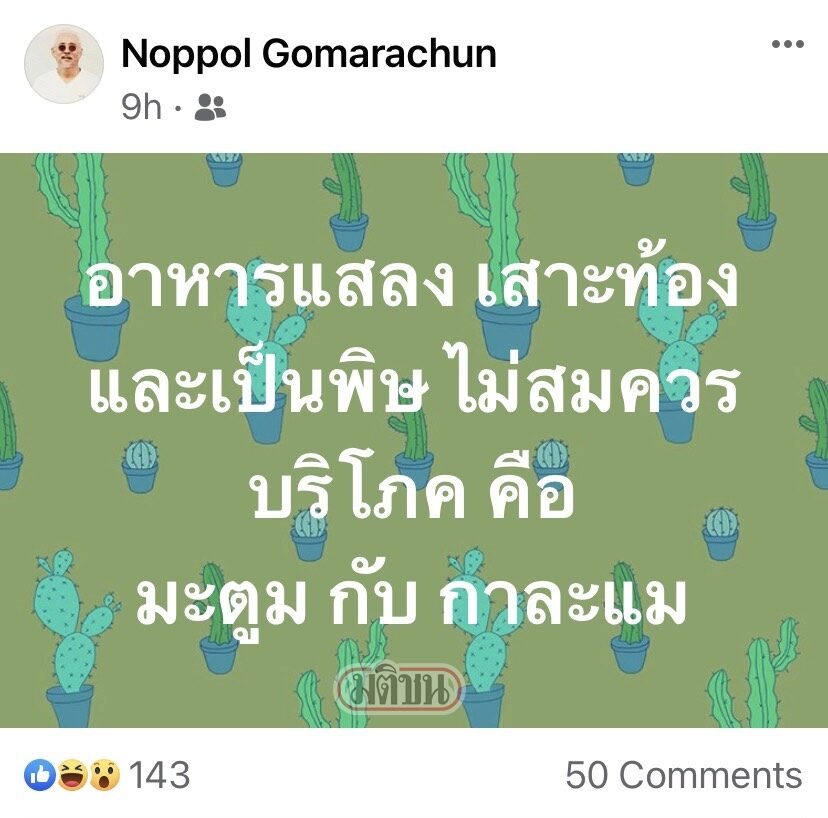Click the Haha laughing reaction icon
This screenshot has width=828, height=818.
[72, 775]
